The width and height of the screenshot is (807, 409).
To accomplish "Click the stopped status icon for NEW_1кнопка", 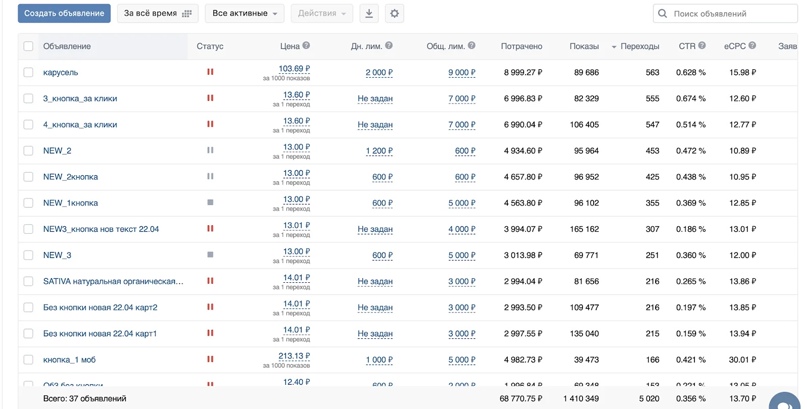I will (x=210, y=203).
